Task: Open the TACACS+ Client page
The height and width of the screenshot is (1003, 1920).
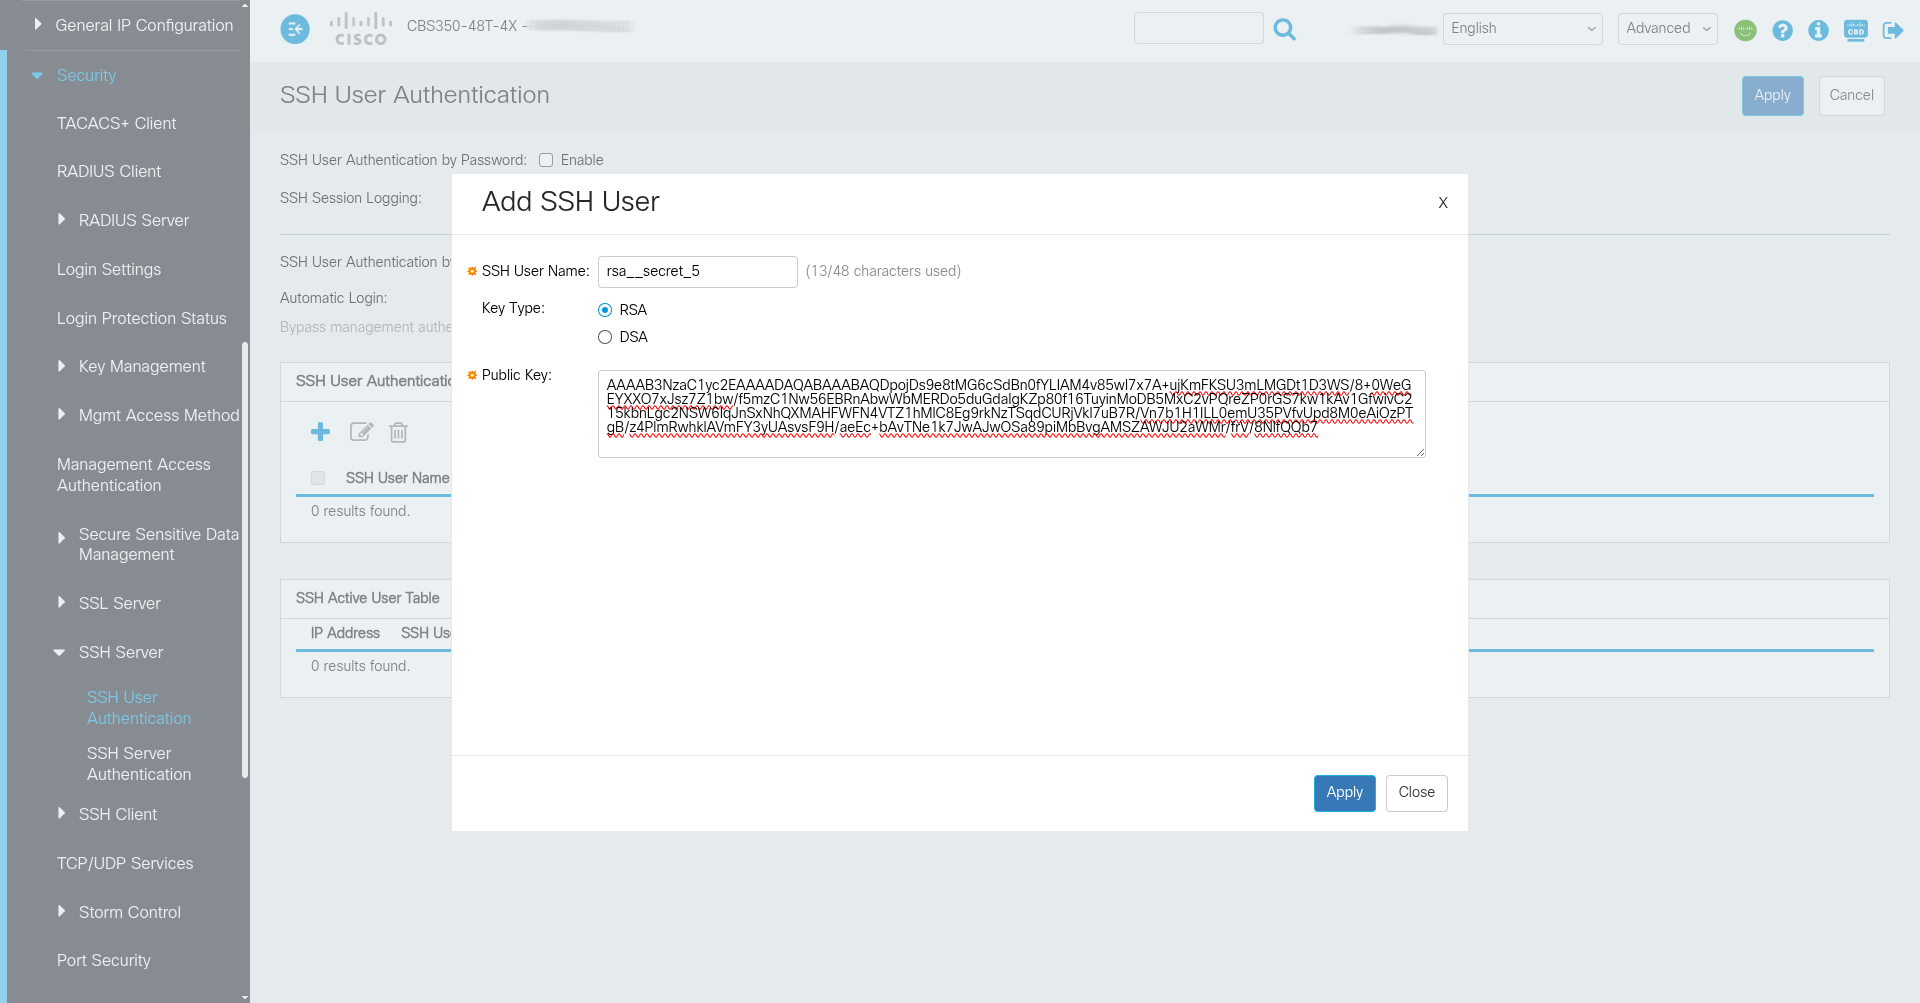Action: 116,123
